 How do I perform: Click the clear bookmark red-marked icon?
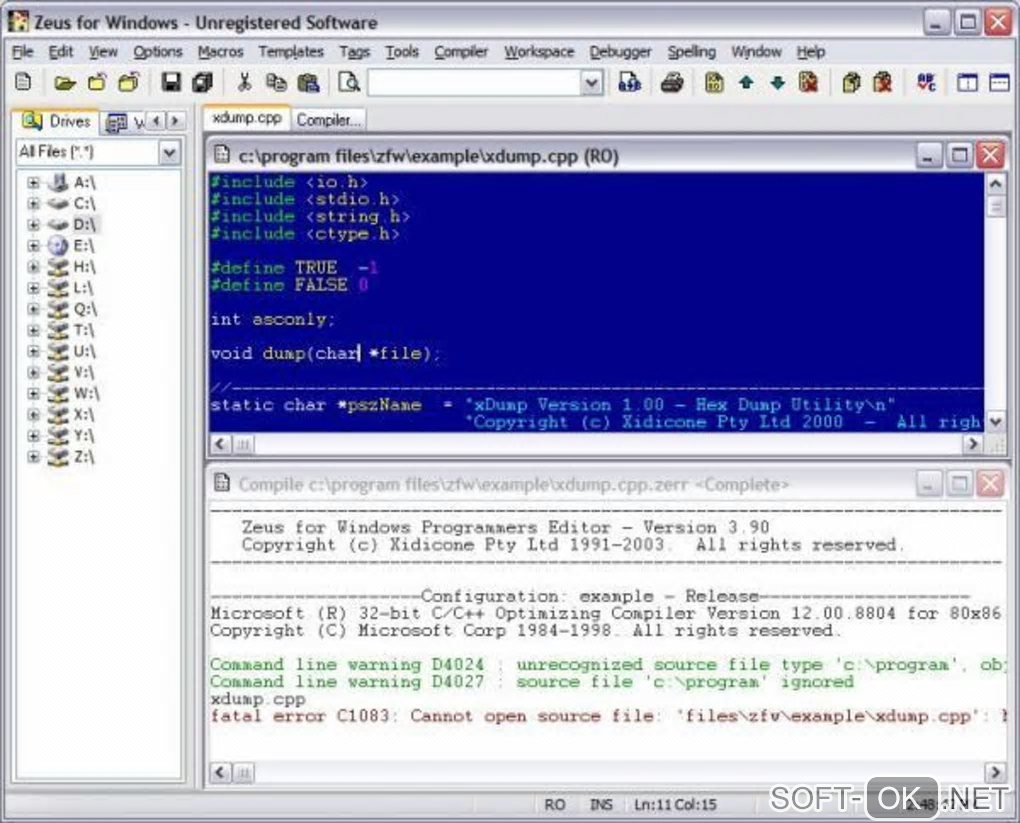pos(809,83)
